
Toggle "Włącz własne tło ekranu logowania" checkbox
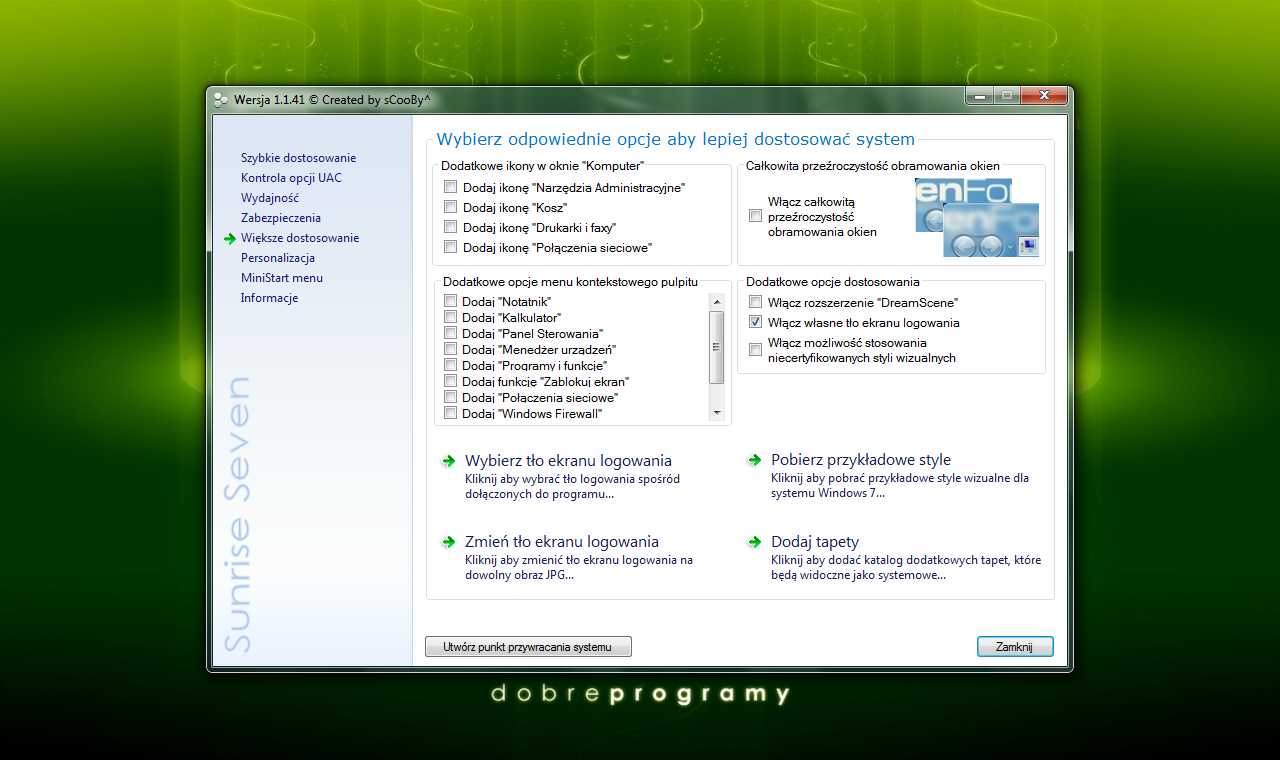756,323
